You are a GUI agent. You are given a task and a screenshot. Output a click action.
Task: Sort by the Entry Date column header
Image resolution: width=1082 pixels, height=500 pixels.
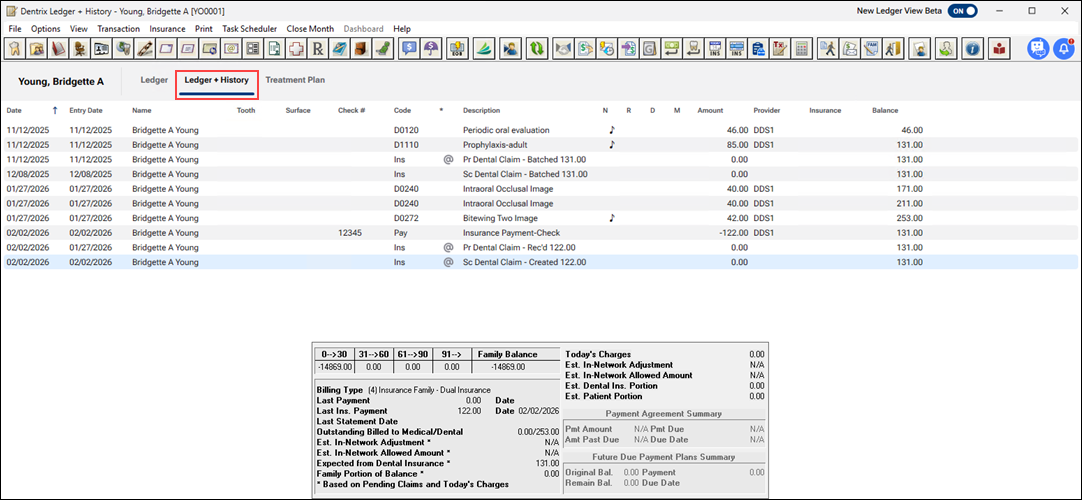pyautogui.click(x=86, y=110)
